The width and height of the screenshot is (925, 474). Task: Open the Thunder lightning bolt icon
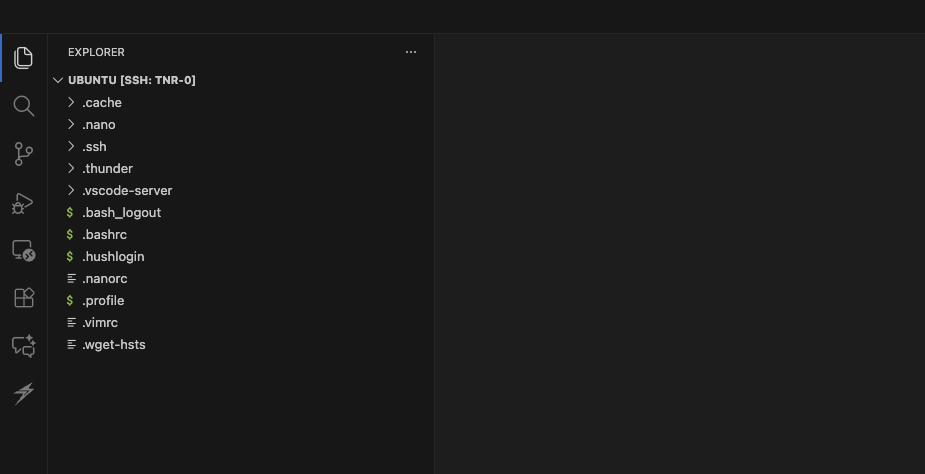pyautogui.click(x=24, y=393)
